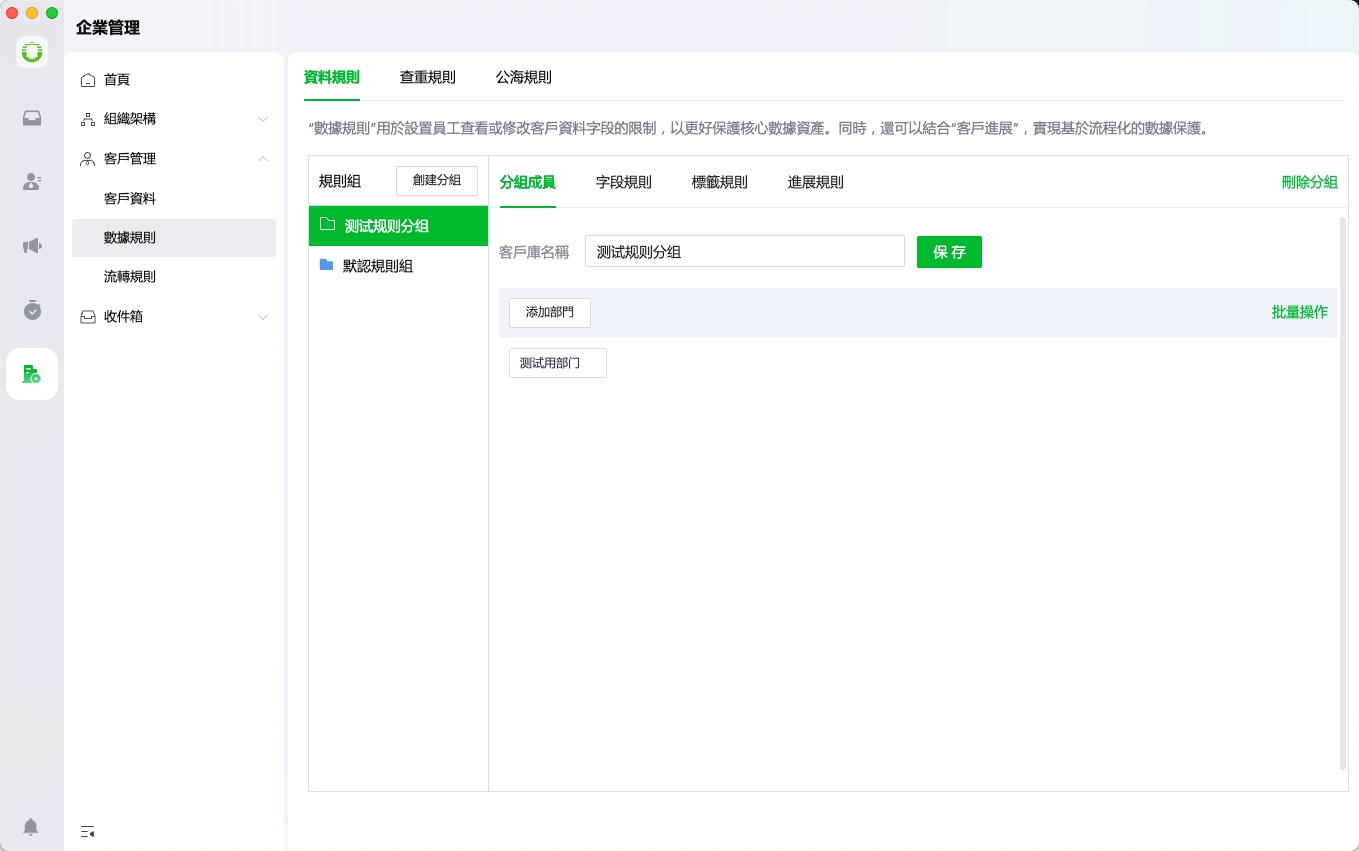This screenshot has height=851, width=1359.
Task: Collapse the sidebar menu with bottom icon
Action: (88, 831)
